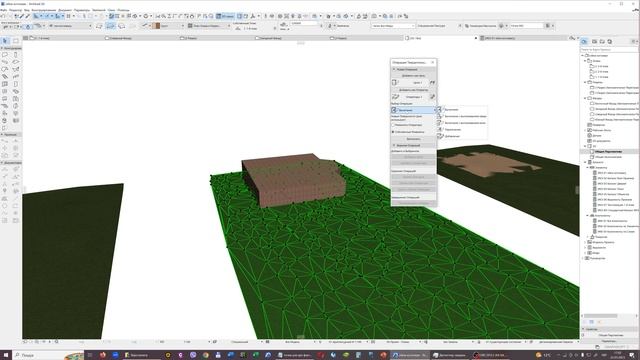Select the Wall tool in the toolbox
640x360 pixels.
[x=5, y=54]
